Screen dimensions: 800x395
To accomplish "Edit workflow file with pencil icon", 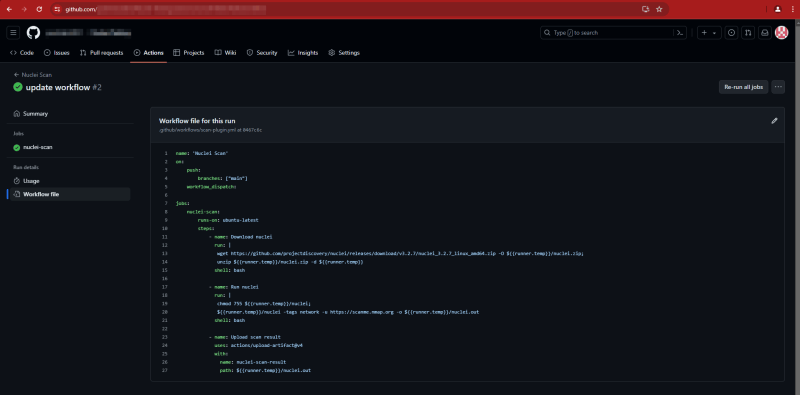I will click(774, 121).
